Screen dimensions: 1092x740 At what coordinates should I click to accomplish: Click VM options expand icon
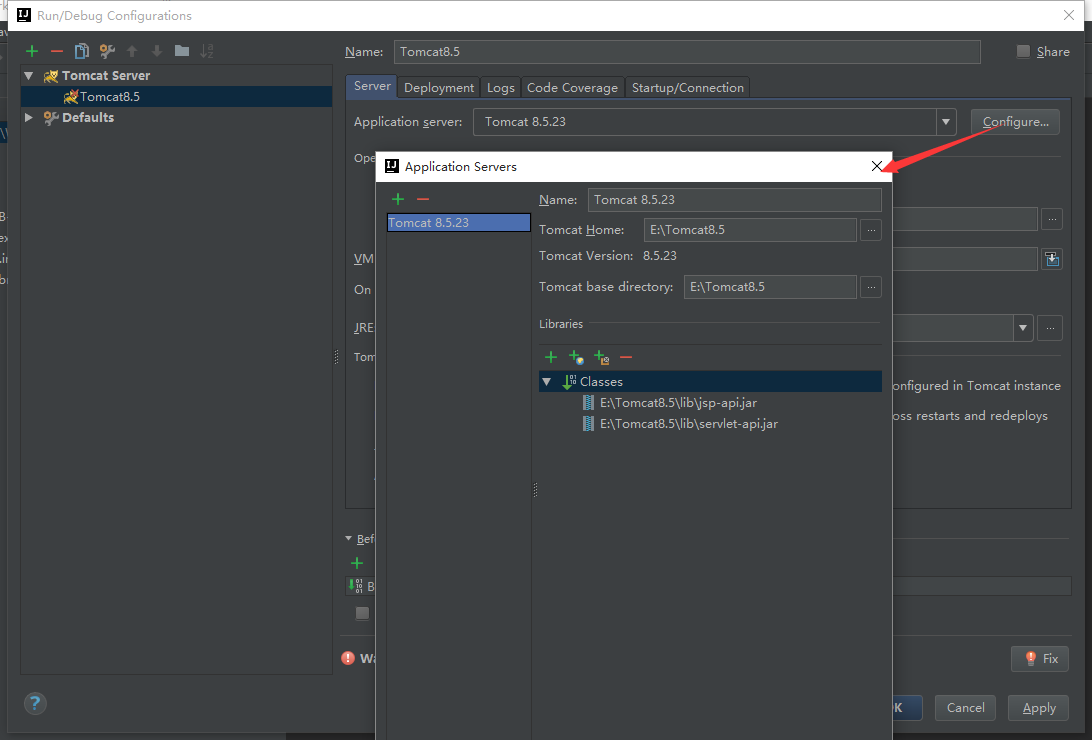coord(1052,259)
